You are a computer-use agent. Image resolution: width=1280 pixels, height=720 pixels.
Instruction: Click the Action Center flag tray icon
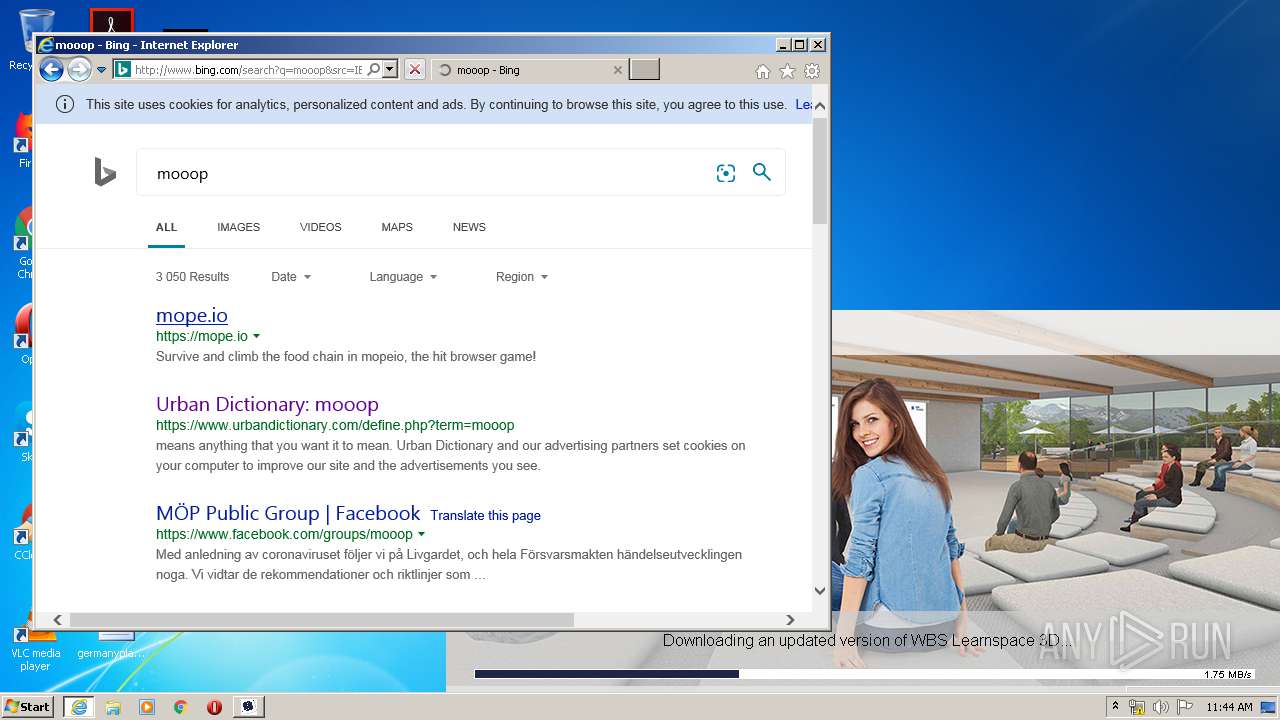[1184, 707]
